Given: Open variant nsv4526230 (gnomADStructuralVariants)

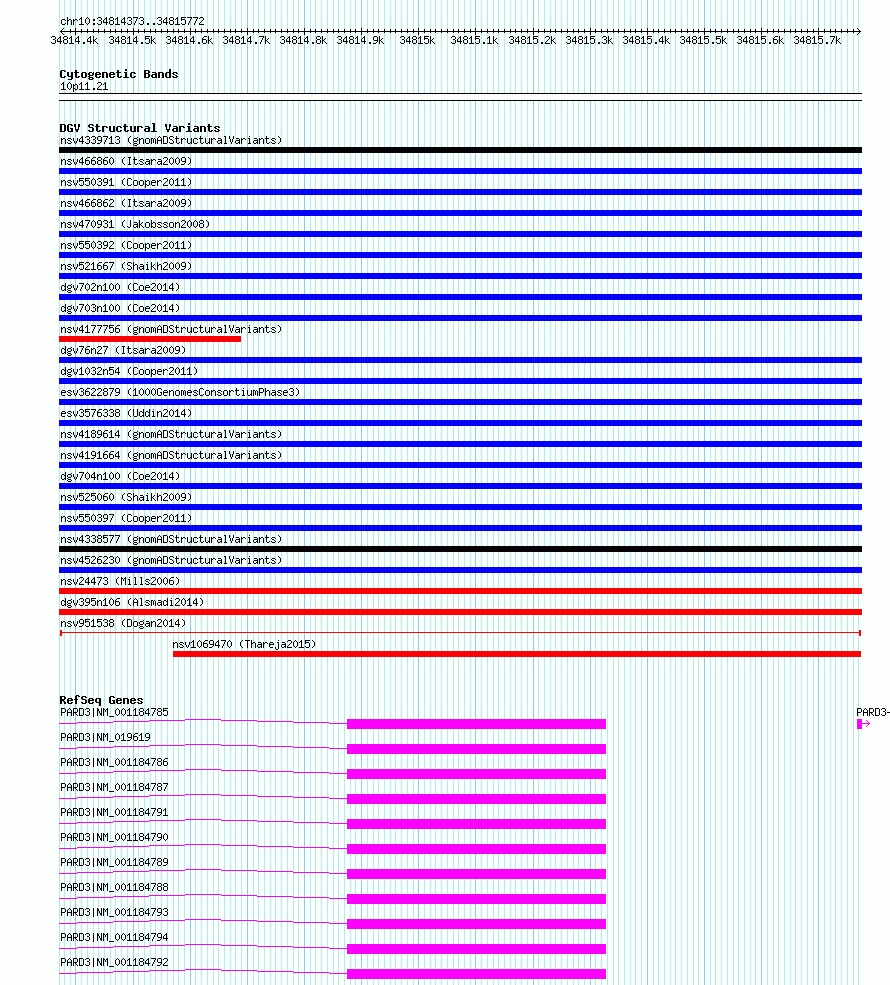Looking at the screenshot, I should 171,560.
